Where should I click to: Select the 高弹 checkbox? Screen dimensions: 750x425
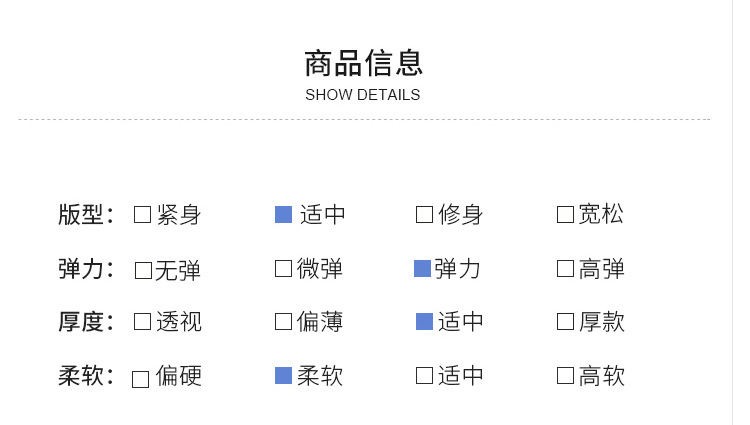pyautogui.click(x=565, y=268)
